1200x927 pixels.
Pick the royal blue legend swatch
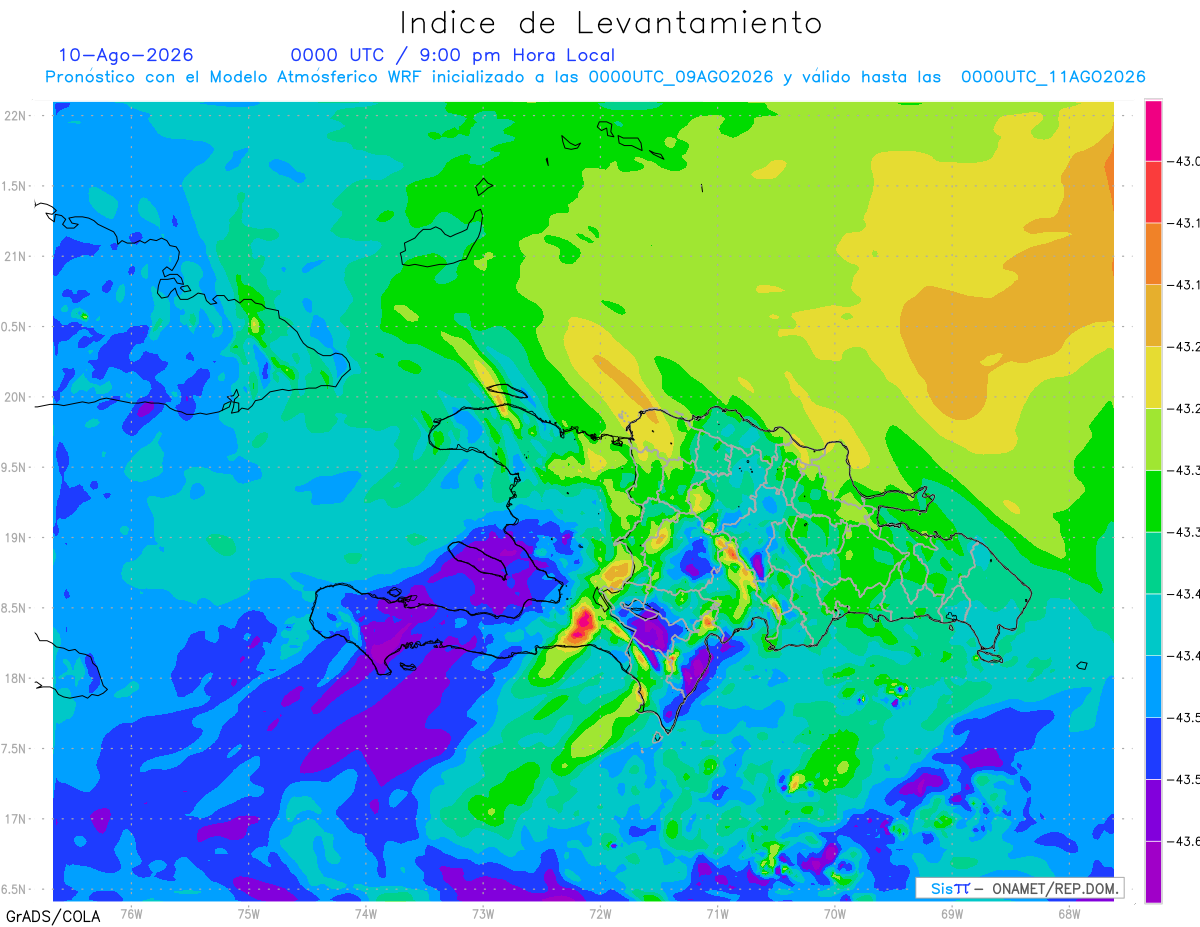coord(1153,747)
